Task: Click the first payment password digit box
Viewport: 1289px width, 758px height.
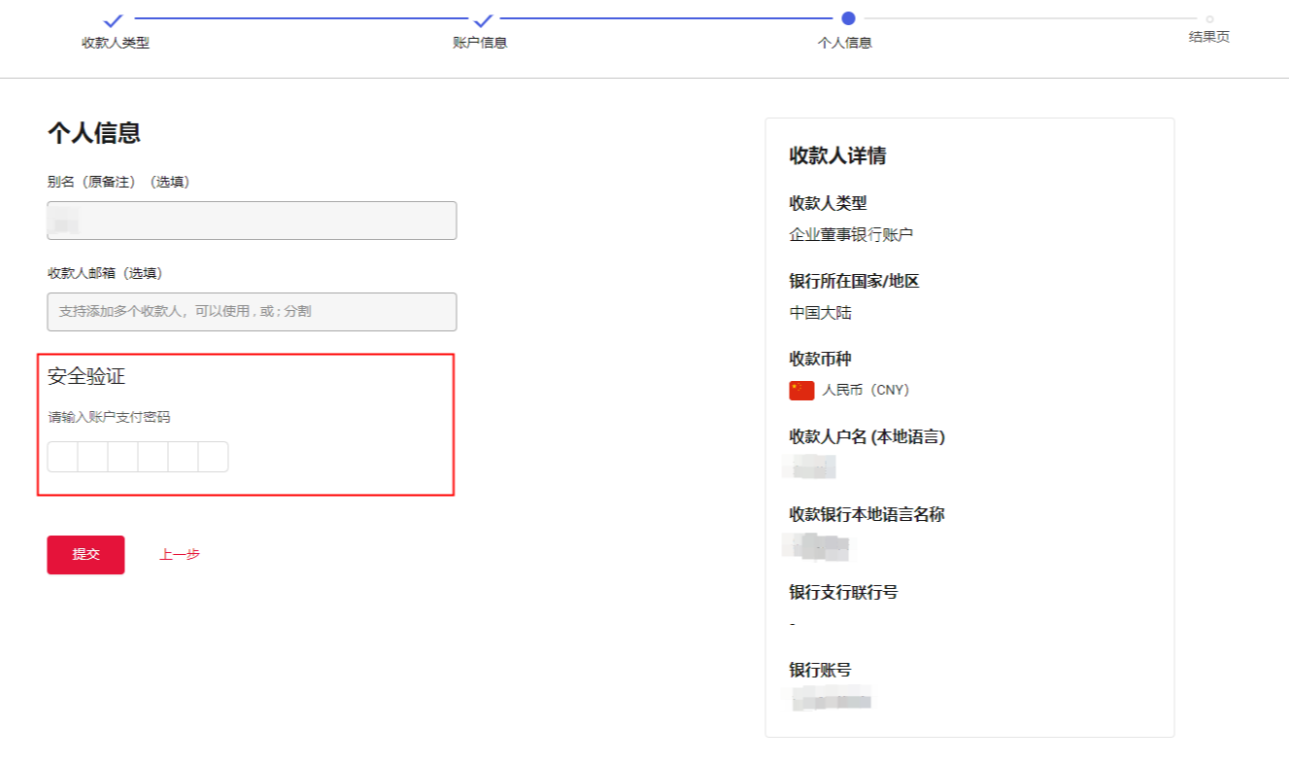Action: [x=63, y=457]
